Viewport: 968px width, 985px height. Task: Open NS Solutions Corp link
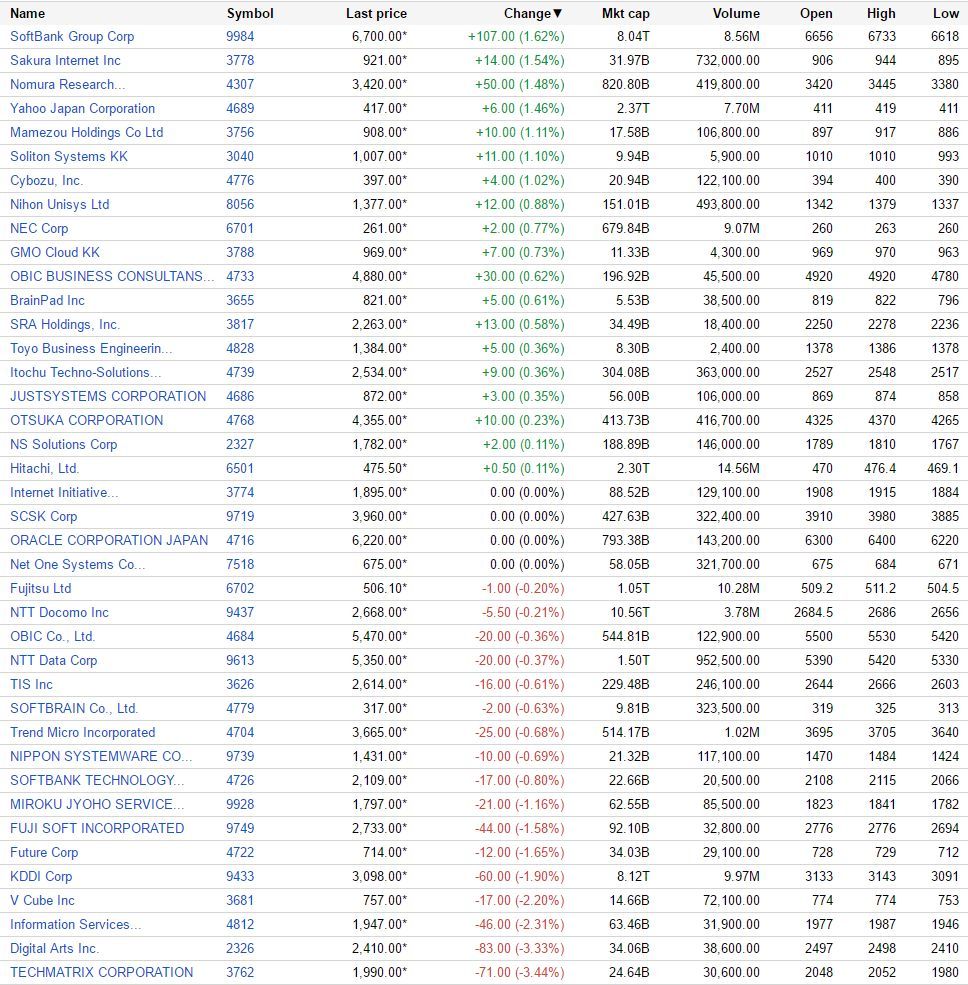coord(63,444)
